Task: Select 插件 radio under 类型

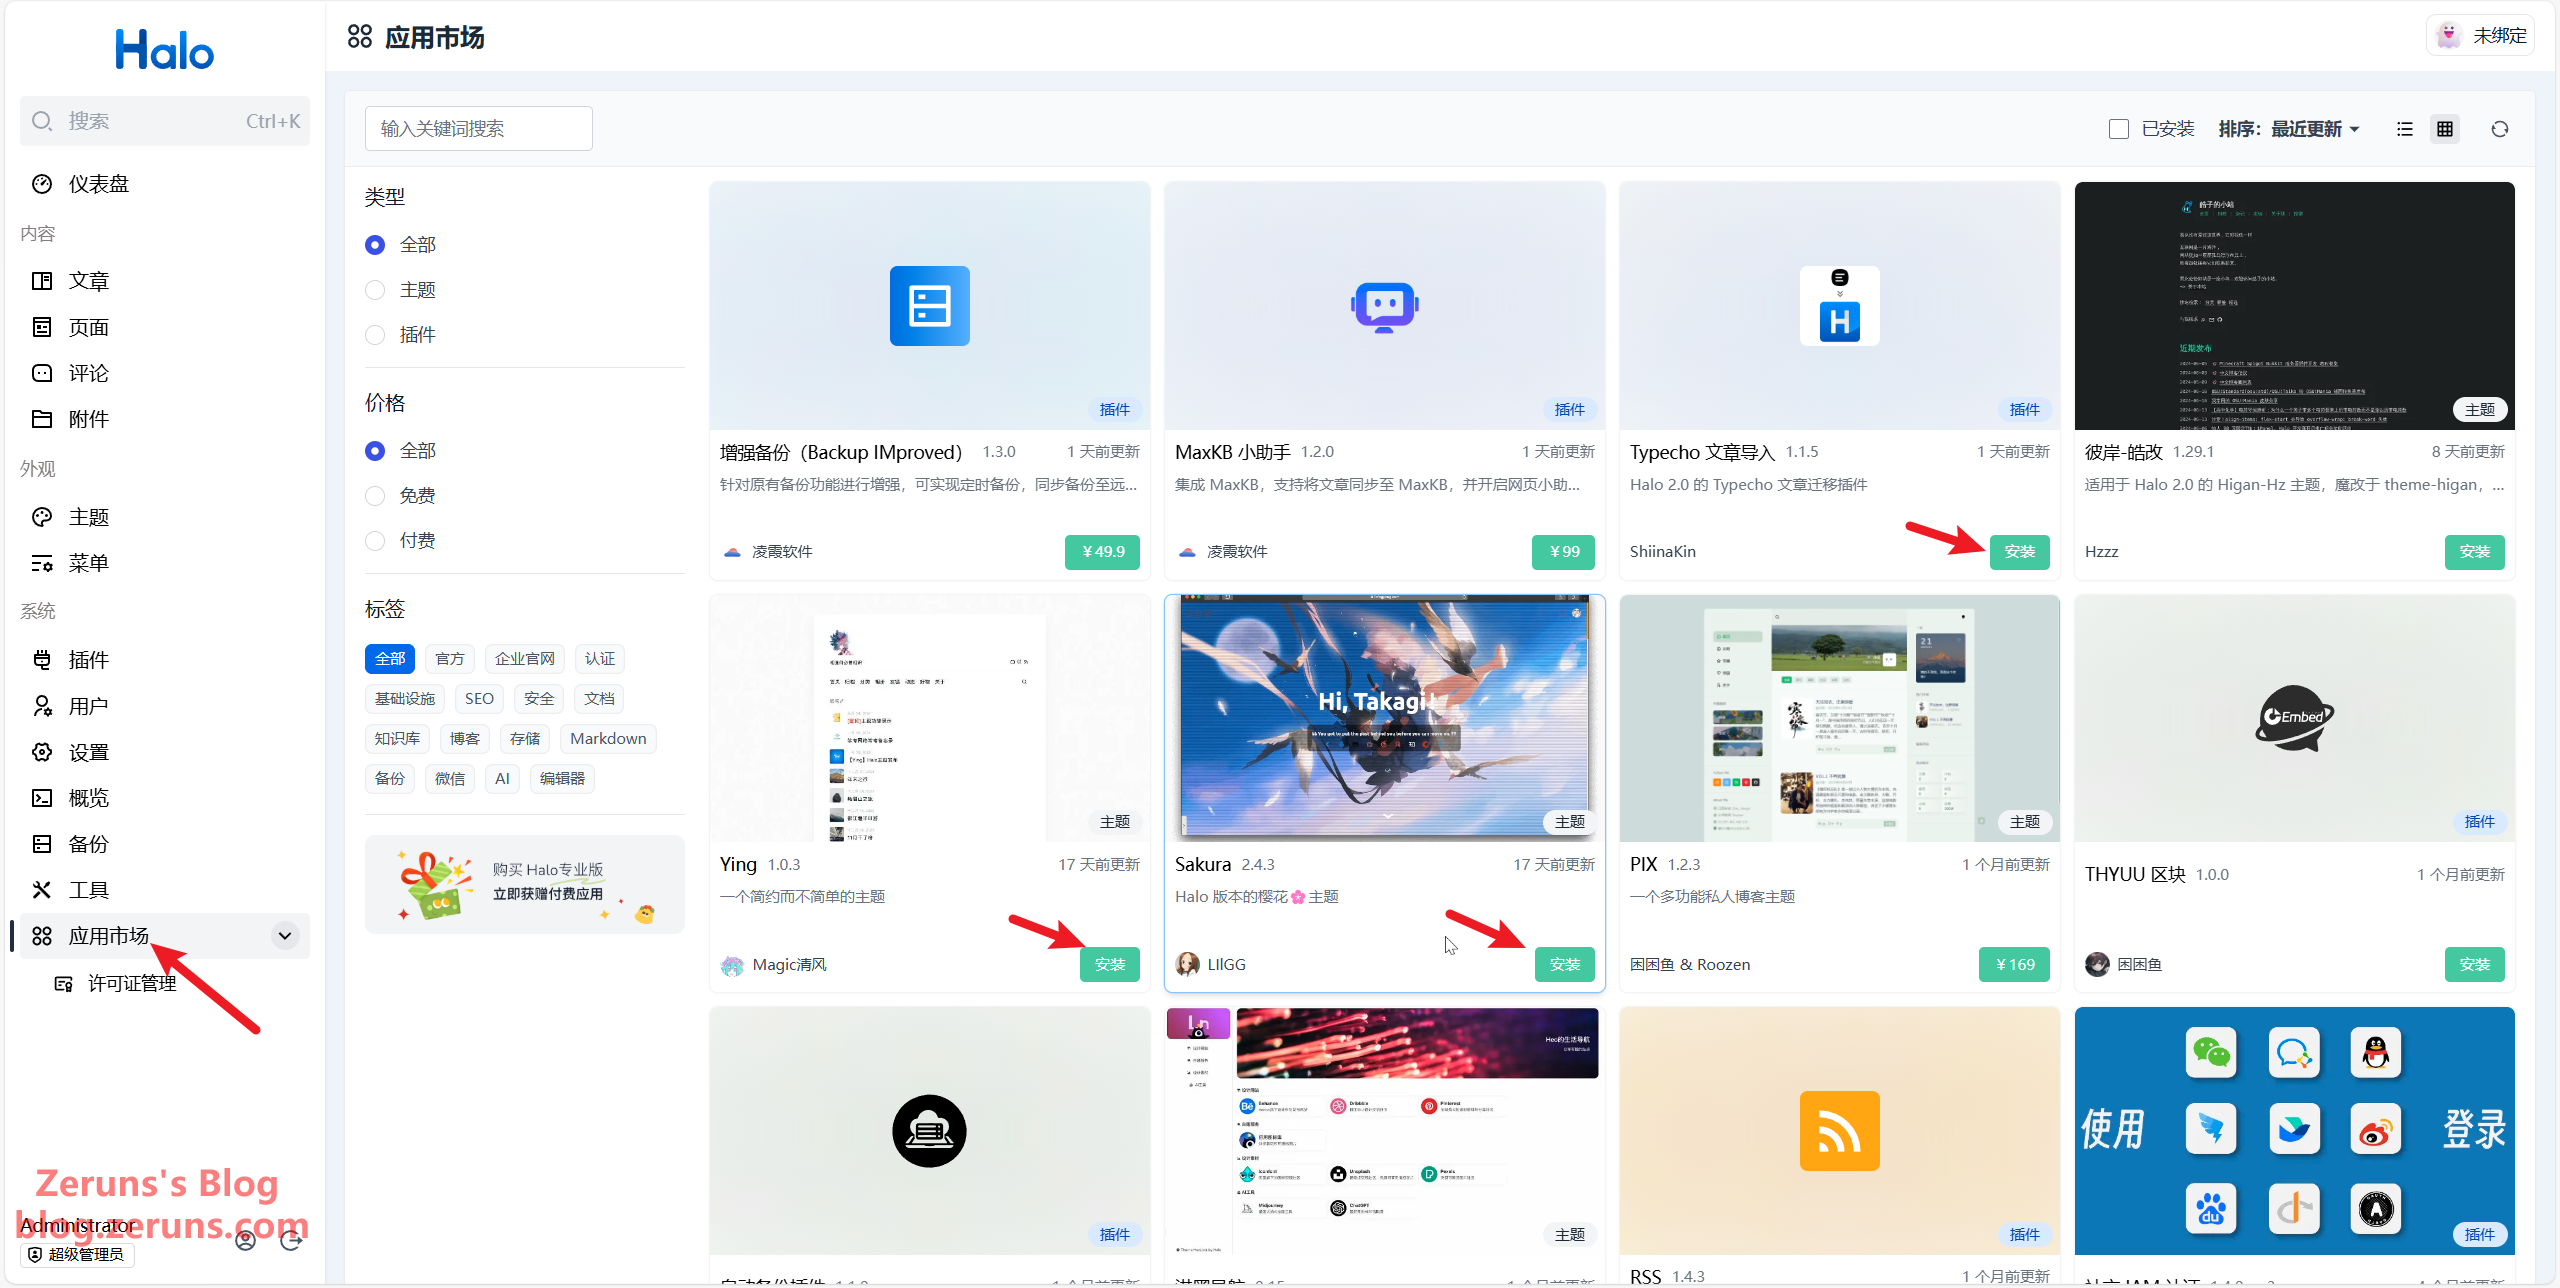Action: [376, 335]
